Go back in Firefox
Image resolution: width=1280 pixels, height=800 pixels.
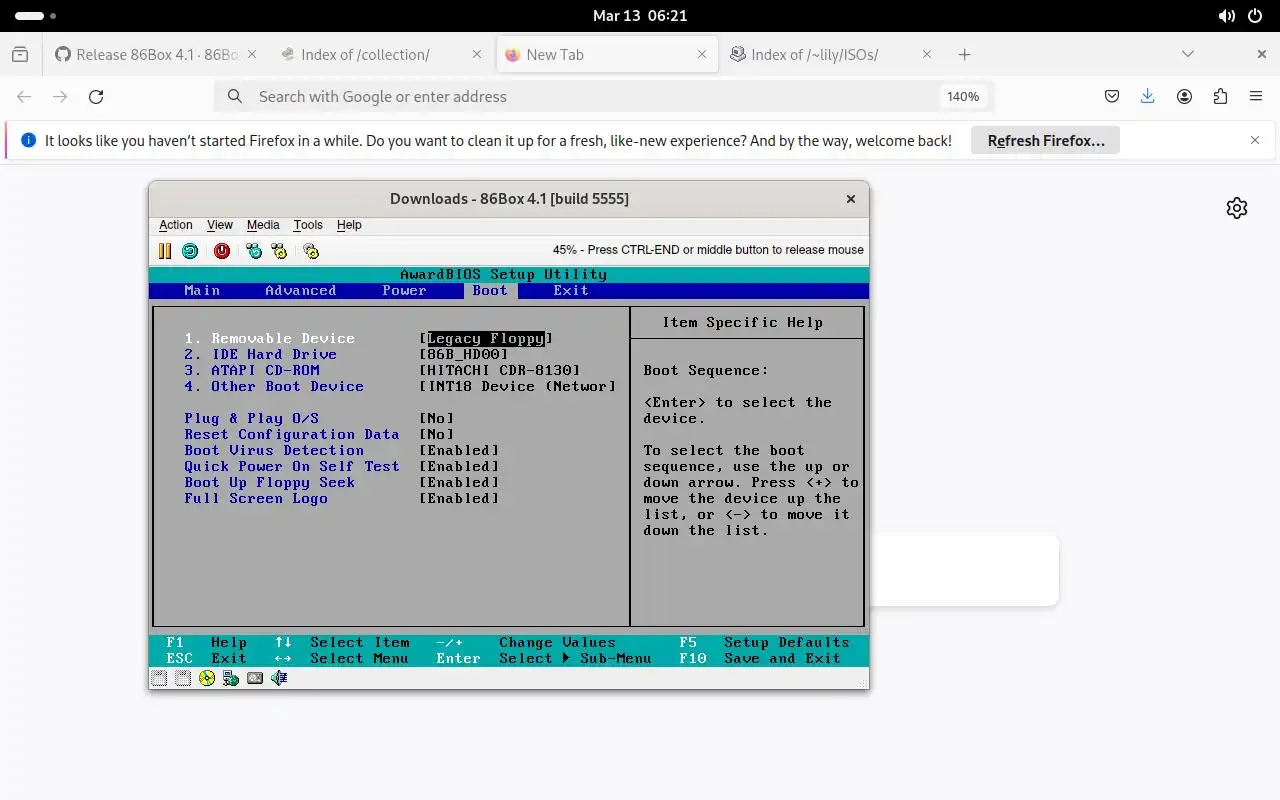pyautogui.click(x=24, y=97)
